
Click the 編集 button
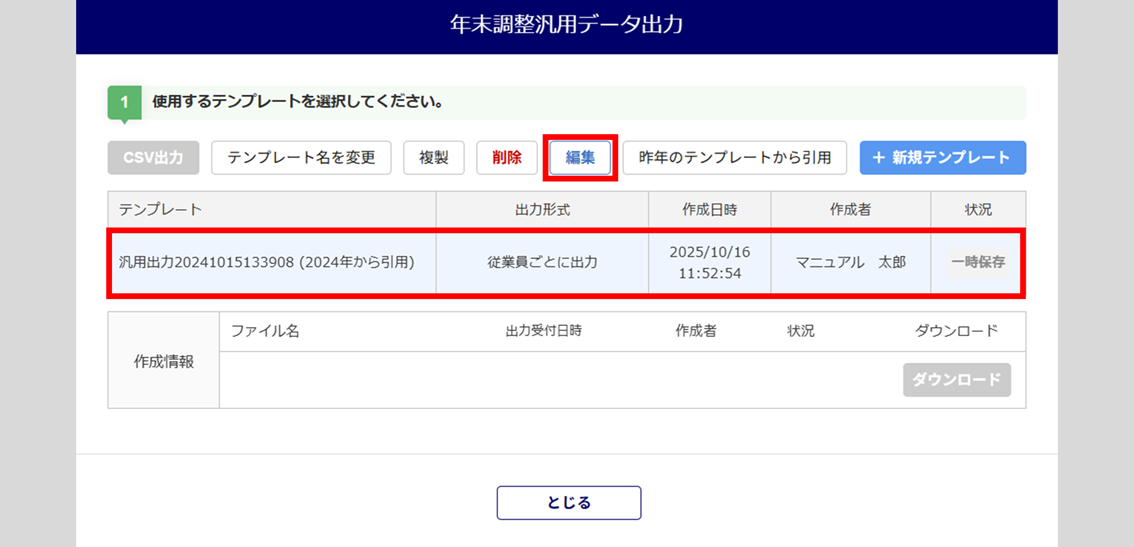[580, 158]
